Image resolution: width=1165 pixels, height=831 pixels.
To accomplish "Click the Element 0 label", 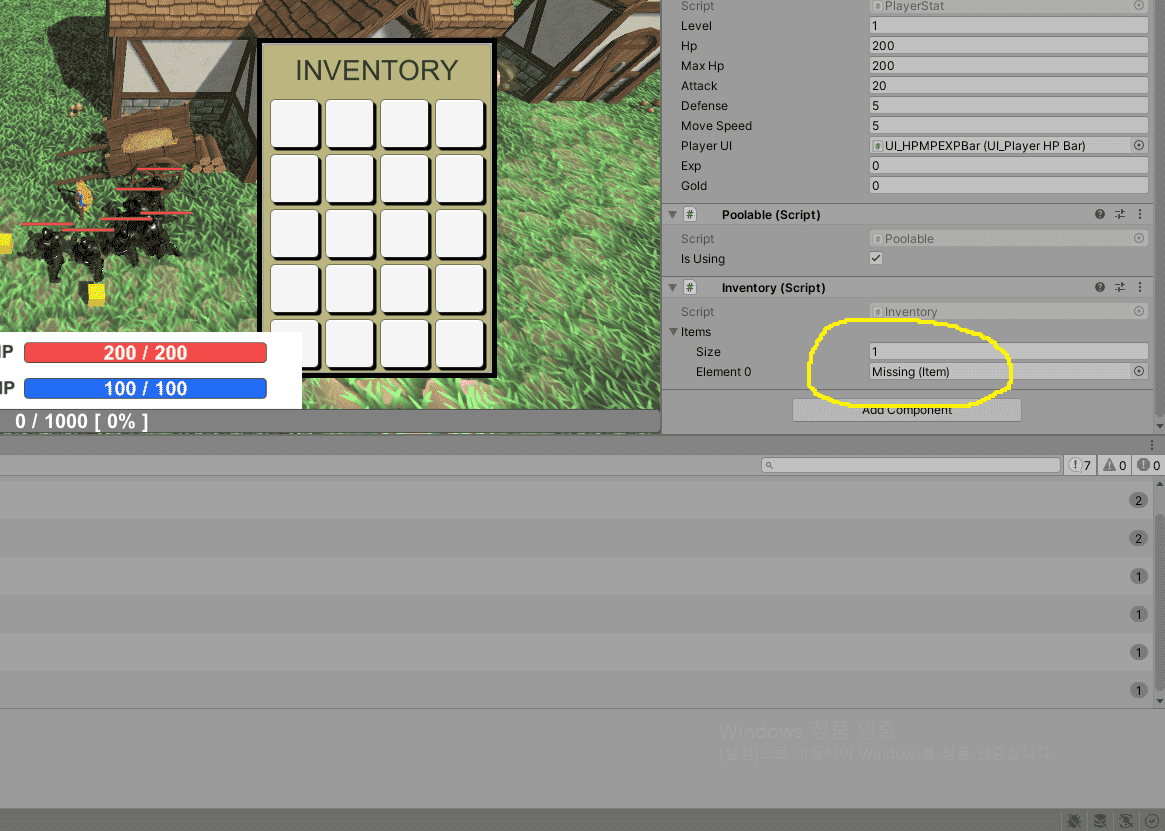I will (x=724, y=372).
